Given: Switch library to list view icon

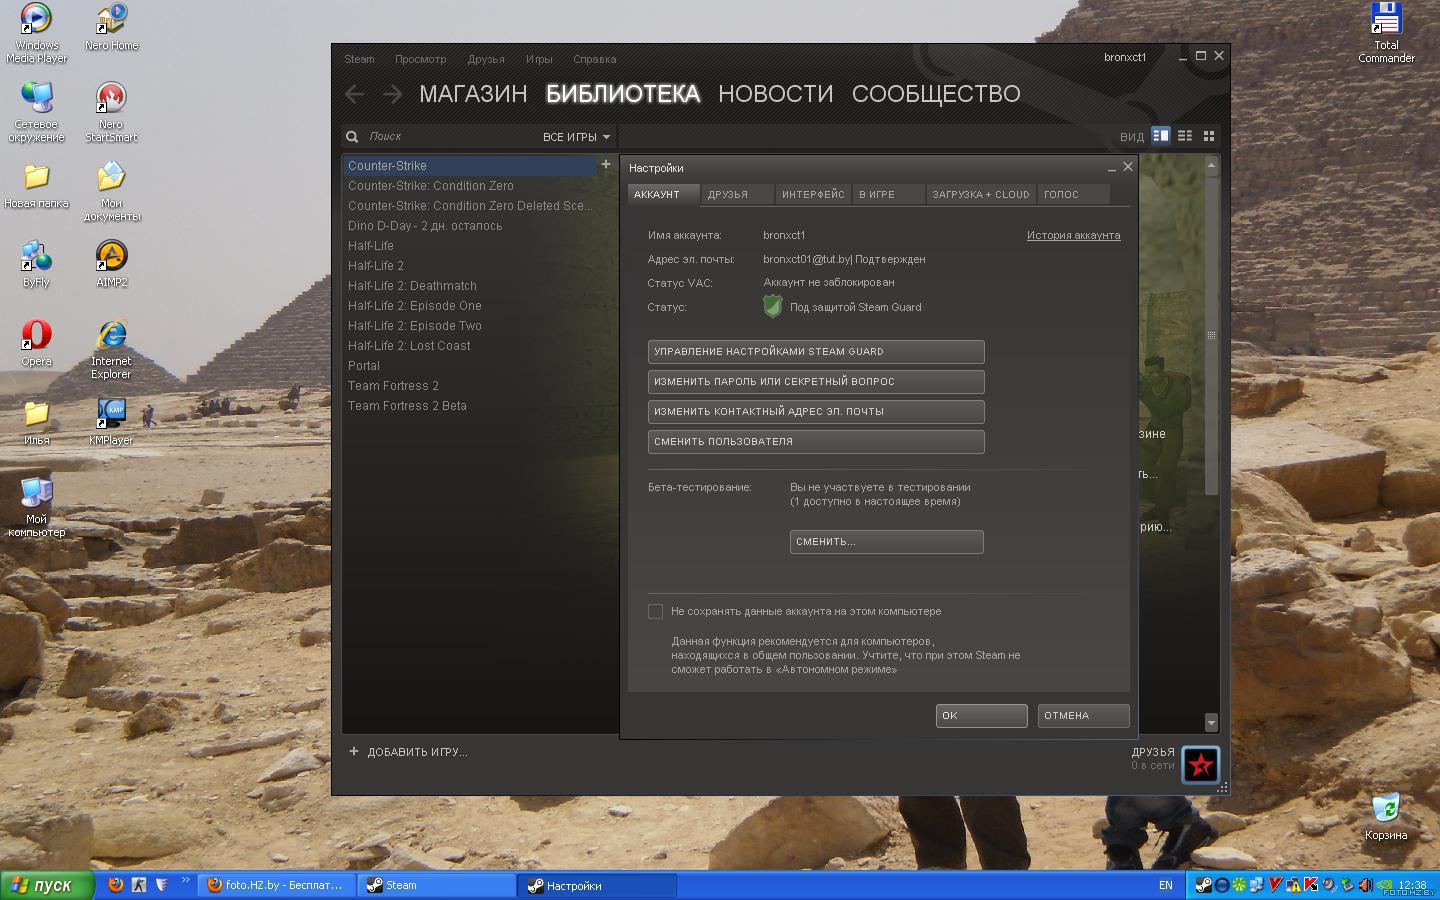Looking at the screenshot, I should 1185,136.
